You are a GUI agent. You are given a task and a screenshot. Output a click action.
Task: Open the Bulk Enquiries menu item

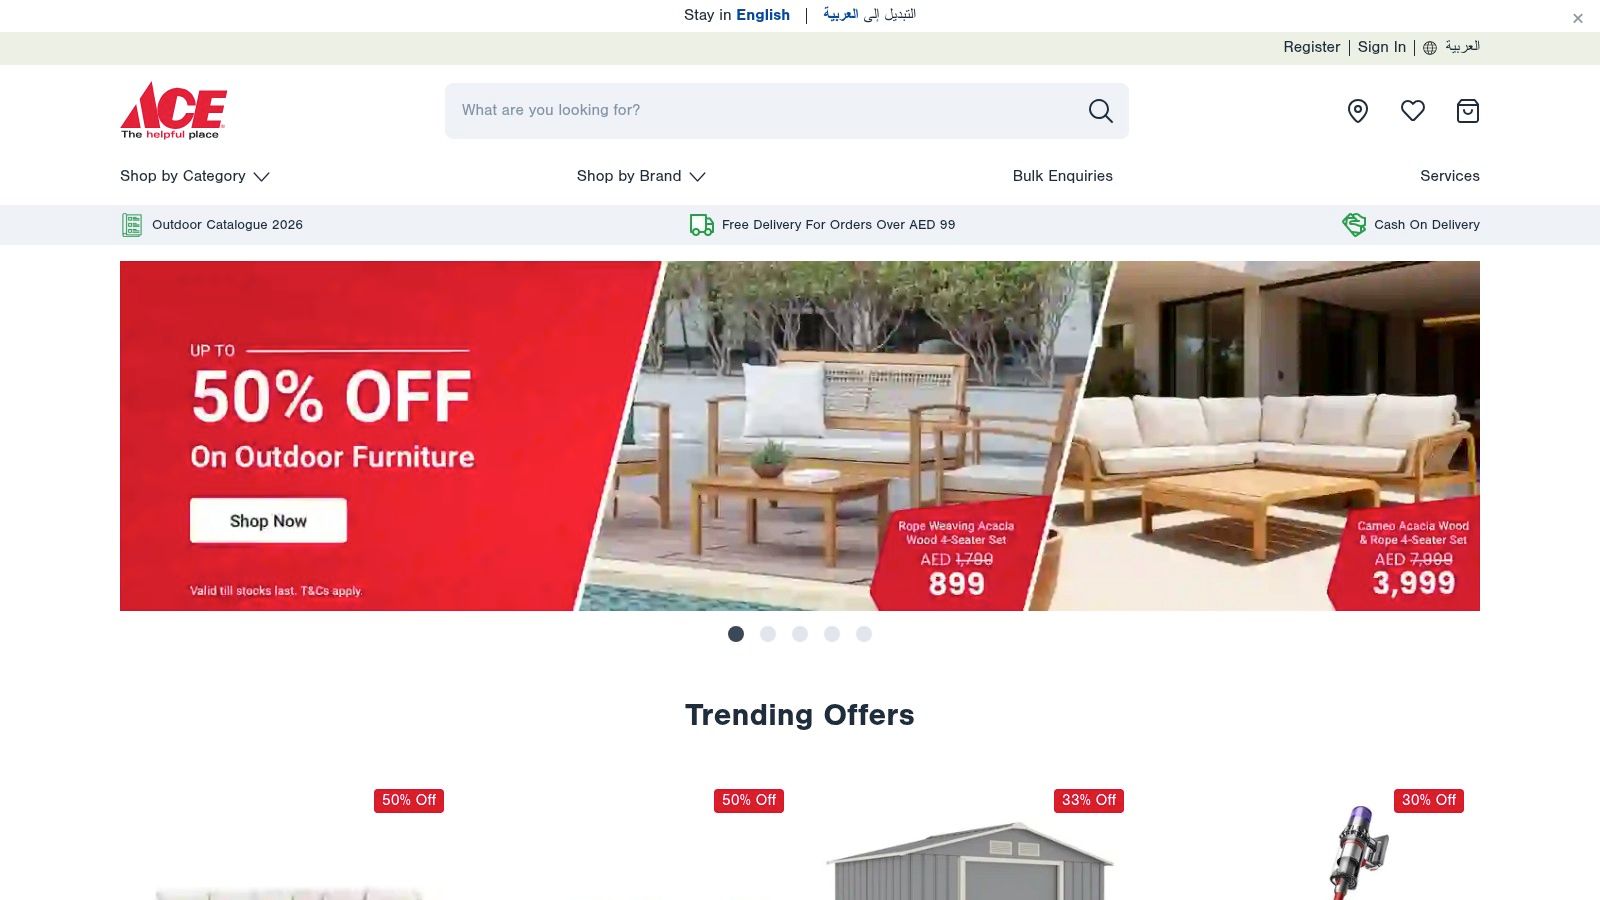(x=1062, y=176)
